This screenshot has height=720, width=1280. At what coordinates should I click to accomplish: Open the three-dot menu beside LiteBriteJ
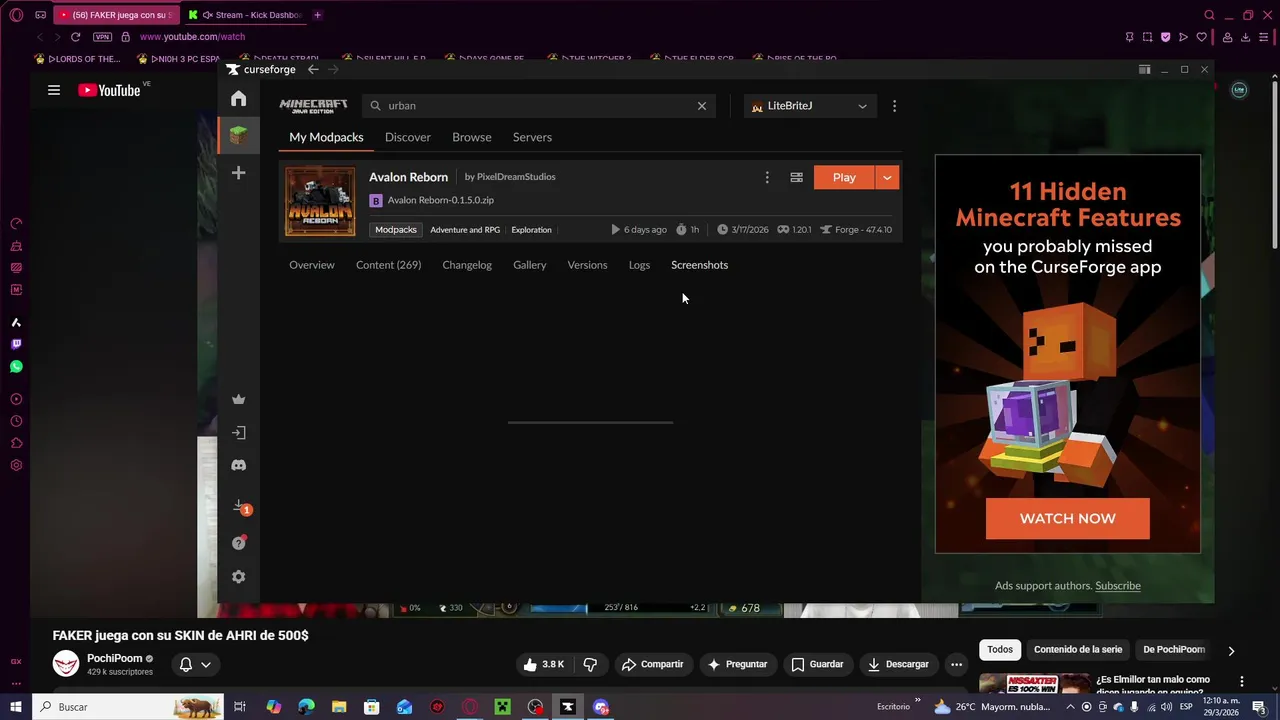click(x=894, y=105)
